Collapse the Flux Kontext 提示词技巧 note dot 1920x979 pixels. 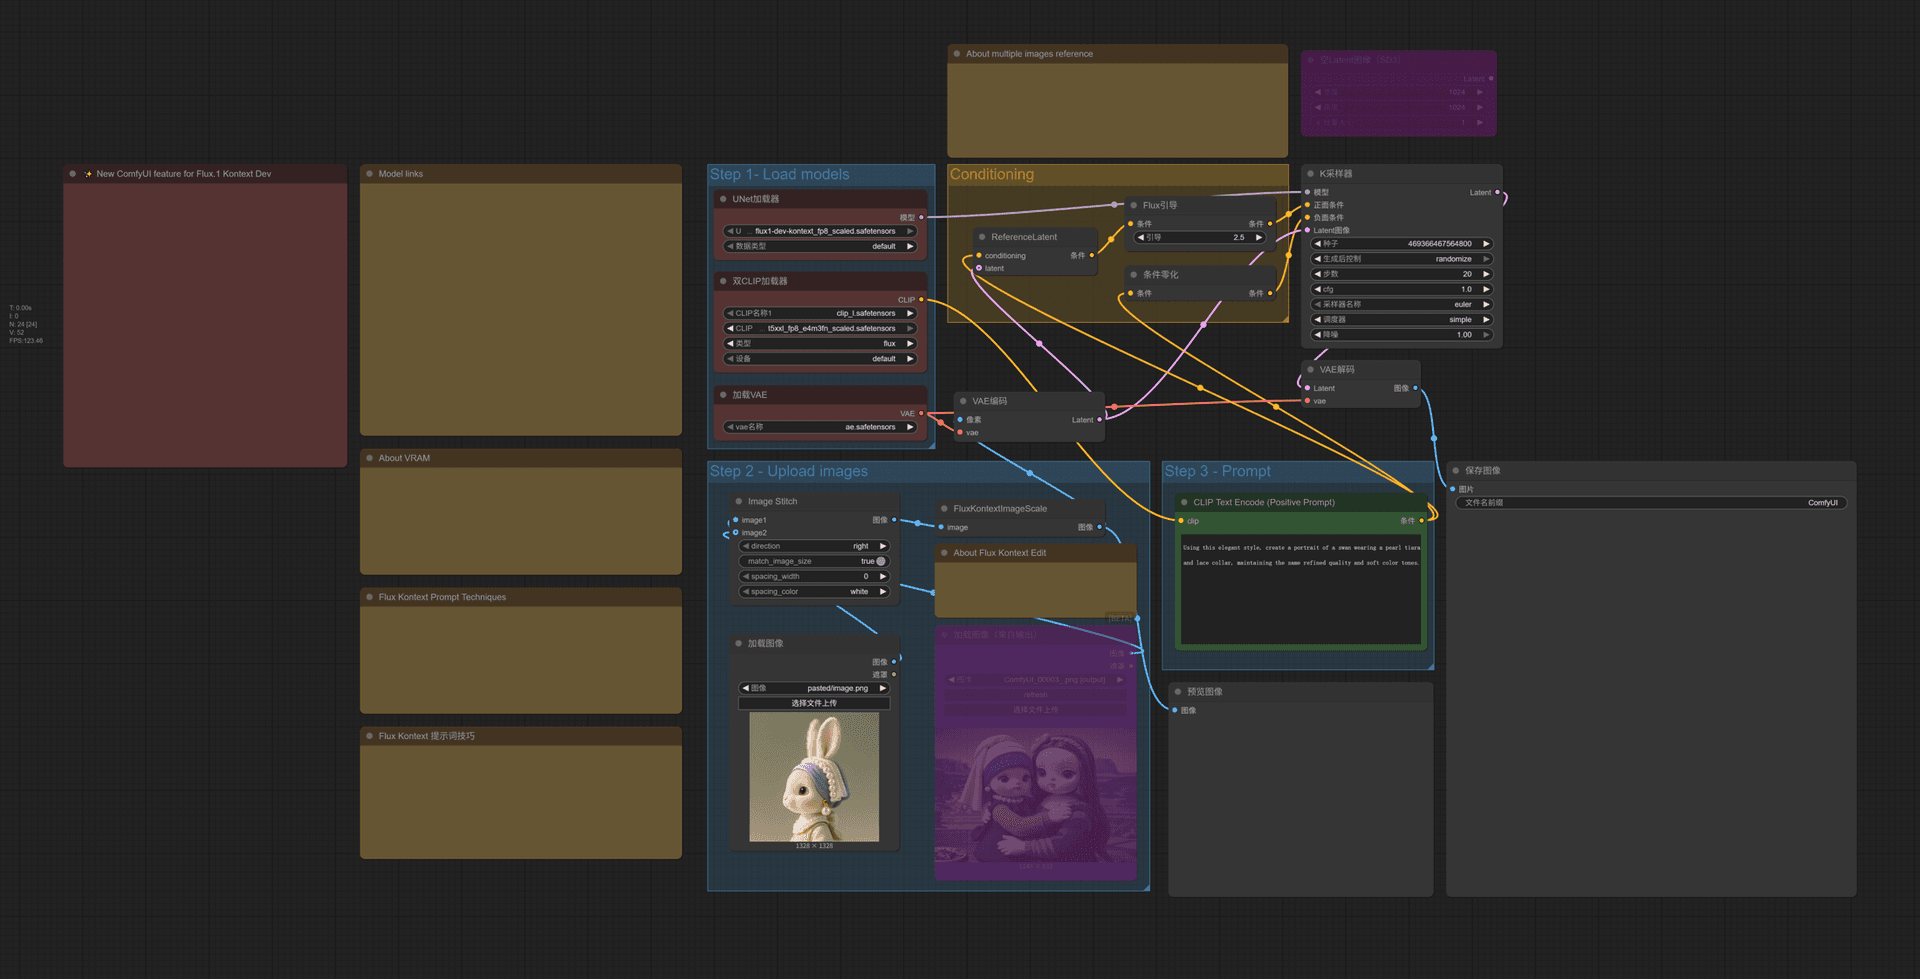pyautogui.click(x=369, y=736)
